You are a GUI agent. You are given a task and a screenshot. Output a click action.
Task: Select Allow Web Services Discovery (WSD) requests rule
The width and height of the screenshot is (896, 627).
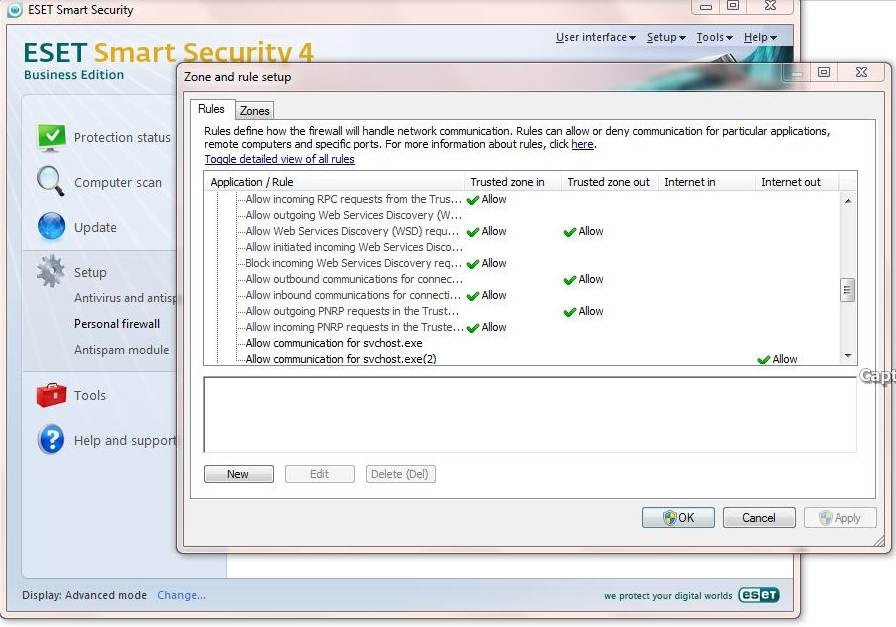pyautogui.click(x=352, y=231)
